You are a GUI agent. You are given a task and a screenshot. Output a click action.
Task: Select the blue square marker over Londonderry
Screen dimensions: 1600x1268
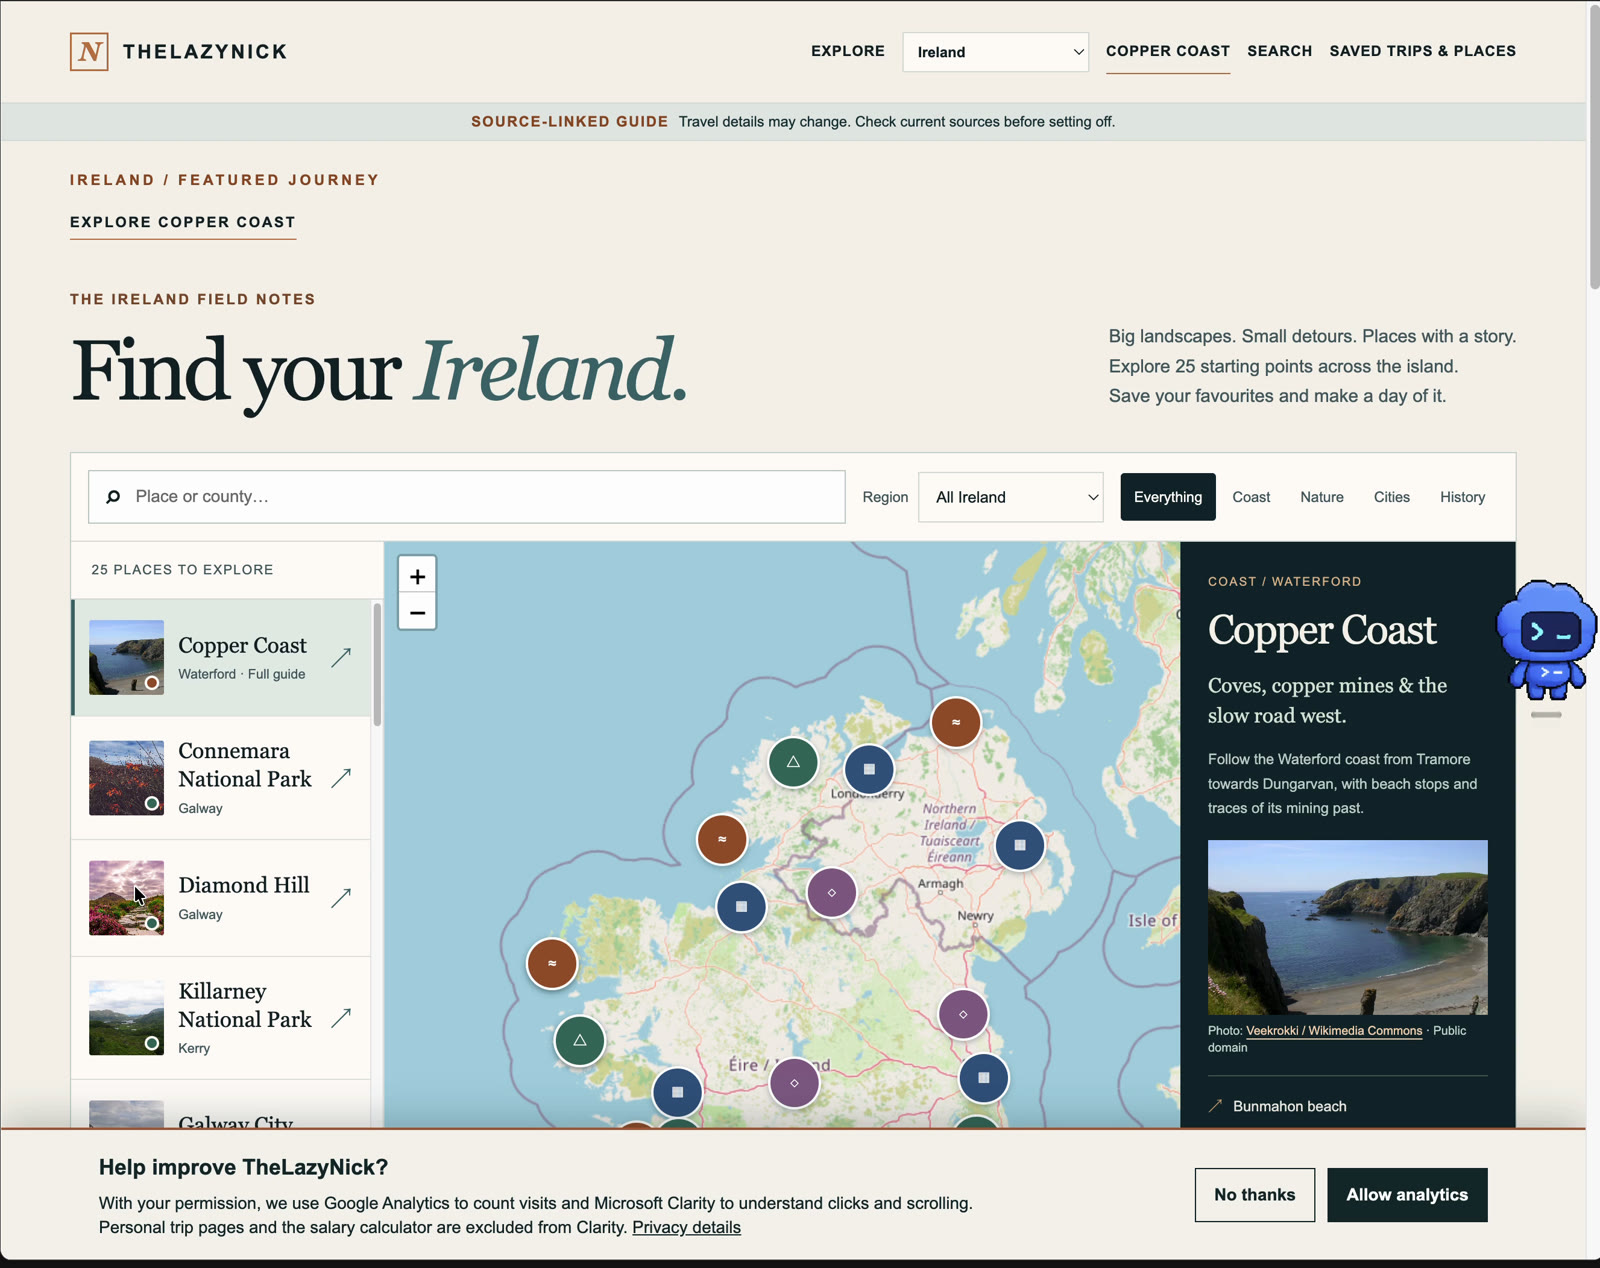[869, 769]
